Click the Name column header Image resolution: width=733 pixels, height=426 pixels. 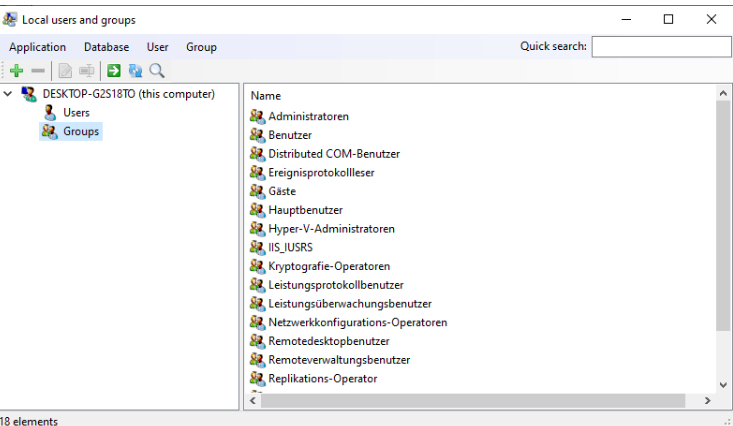click(266, 96)
